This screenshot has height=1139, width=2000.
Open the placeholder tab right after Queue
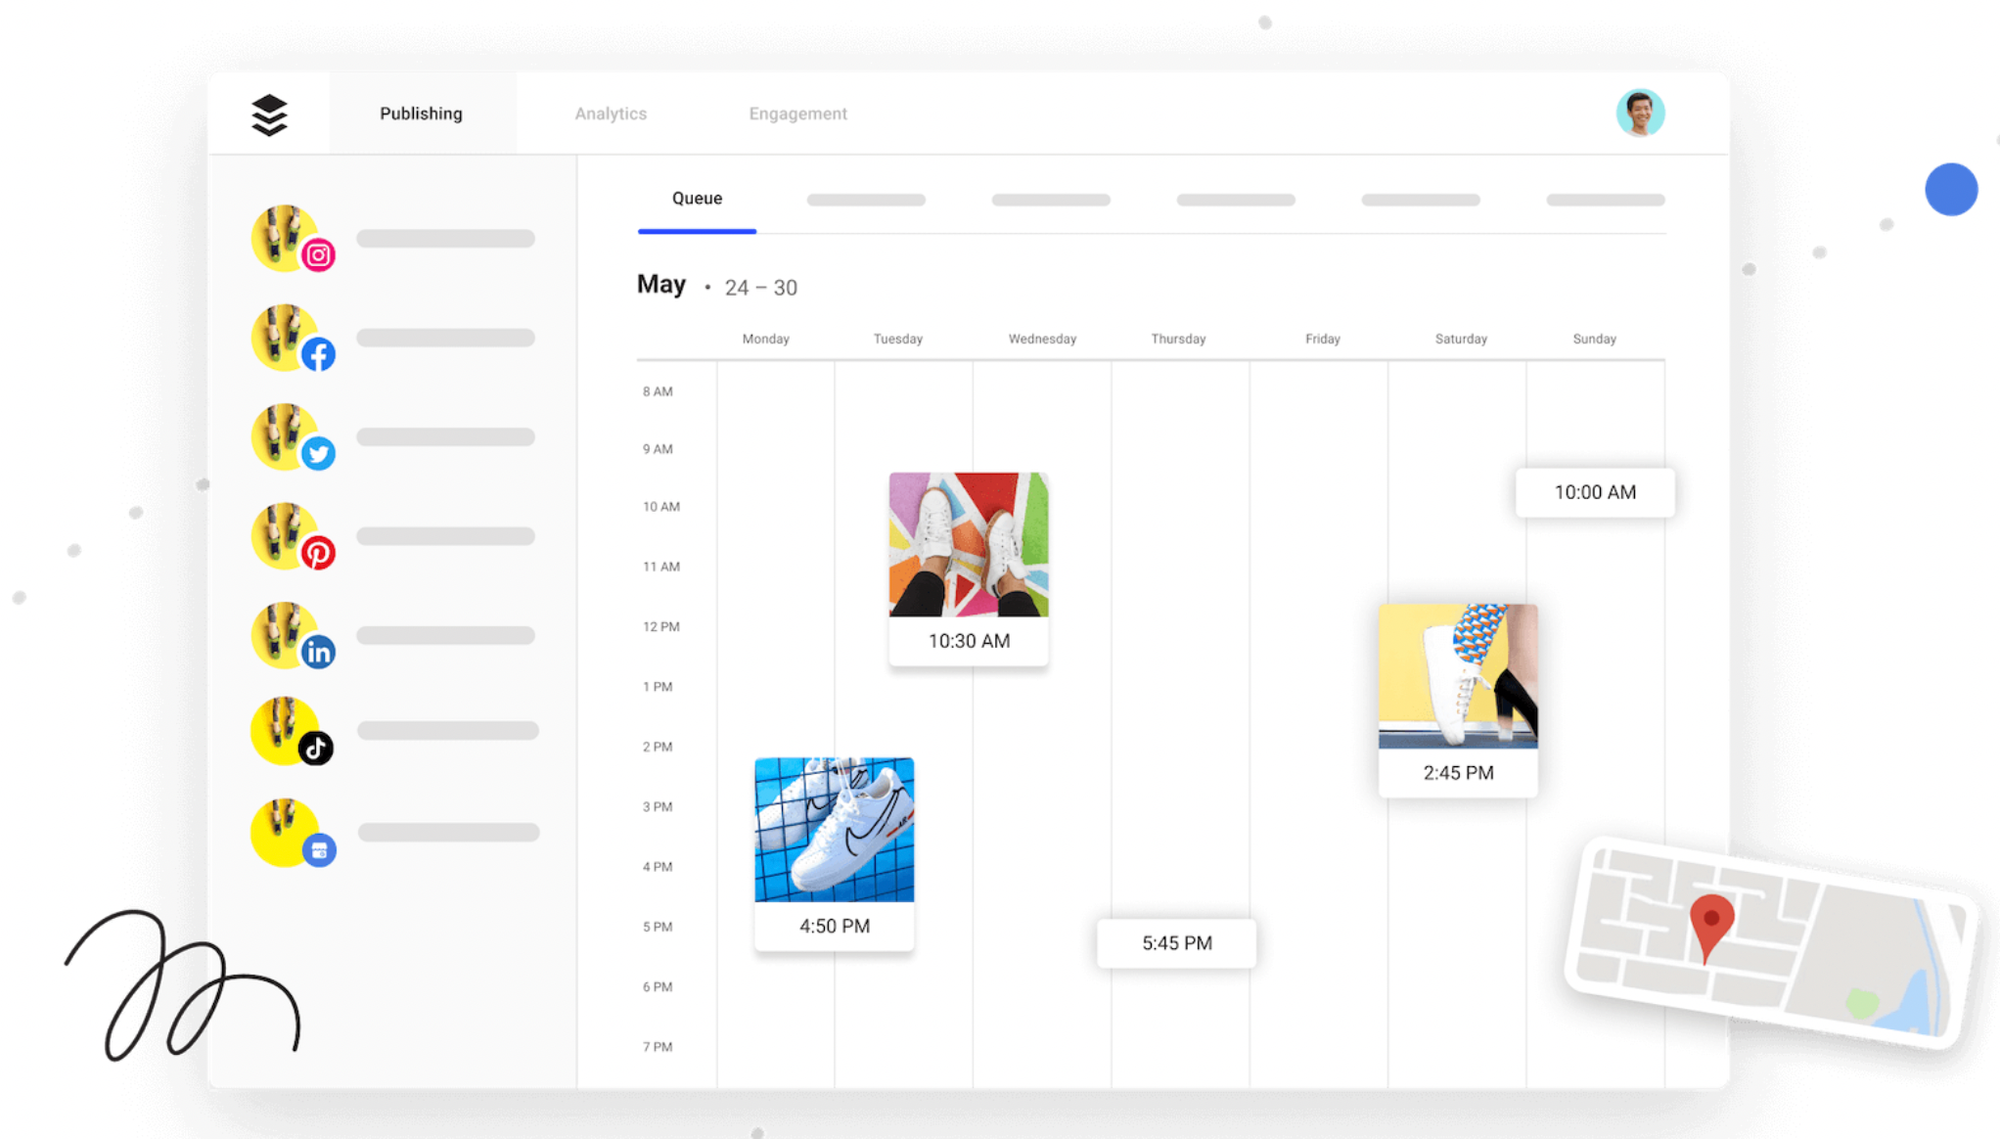pos(866,200)
